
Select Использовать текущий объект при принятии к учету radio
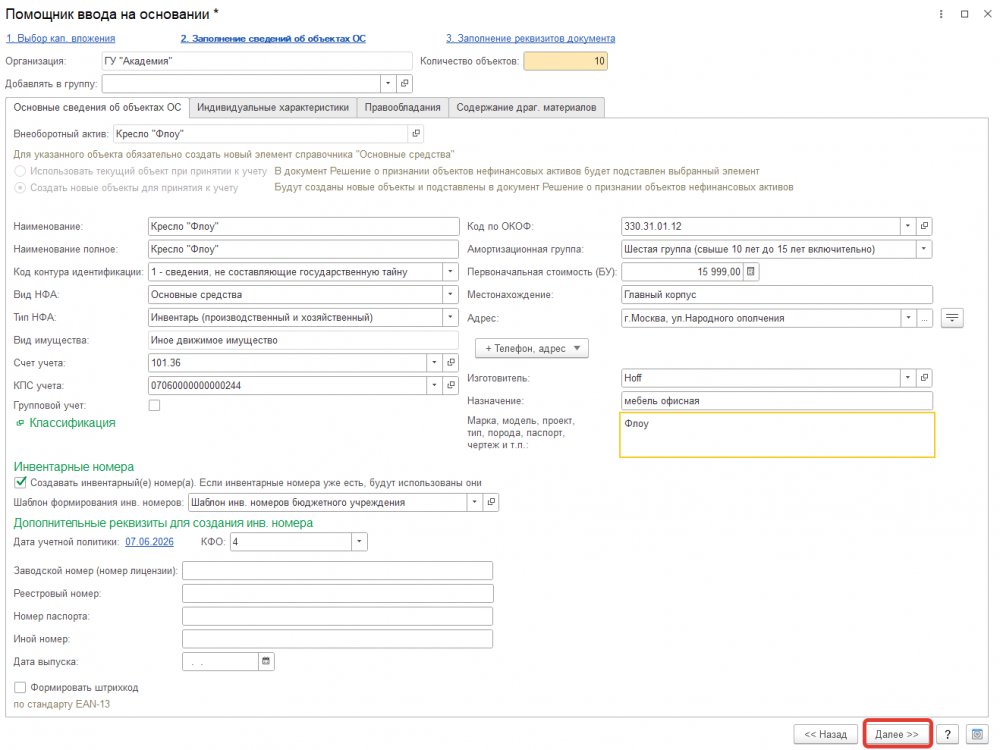[20, 171]
